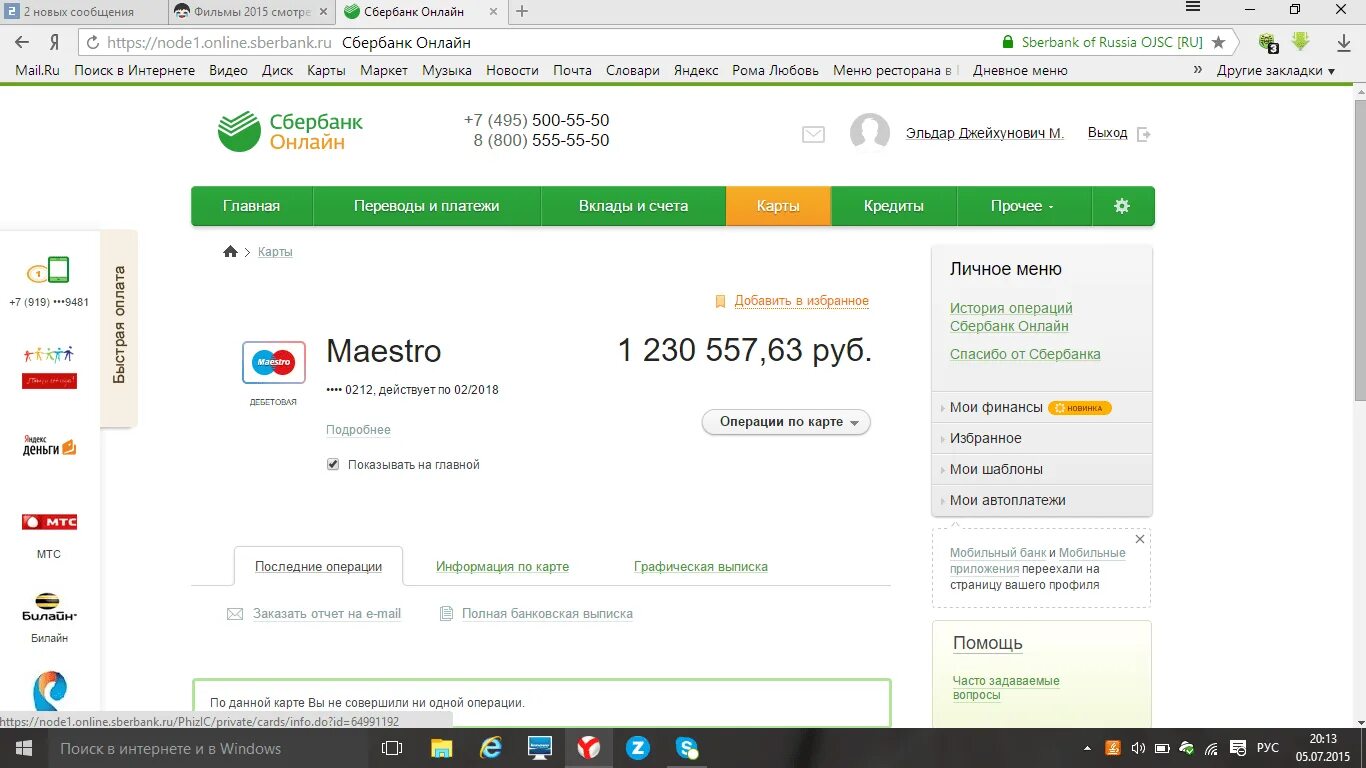Click Заказать отчет на e-mail link
Screen dimensions: 1366x768
pos(327,614)
